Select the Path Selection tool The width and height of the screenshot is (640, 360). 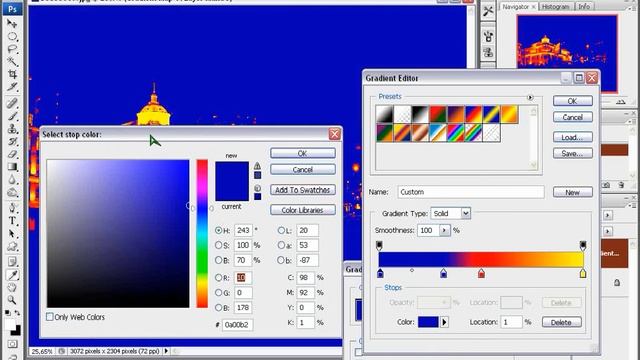click(12, 234)
